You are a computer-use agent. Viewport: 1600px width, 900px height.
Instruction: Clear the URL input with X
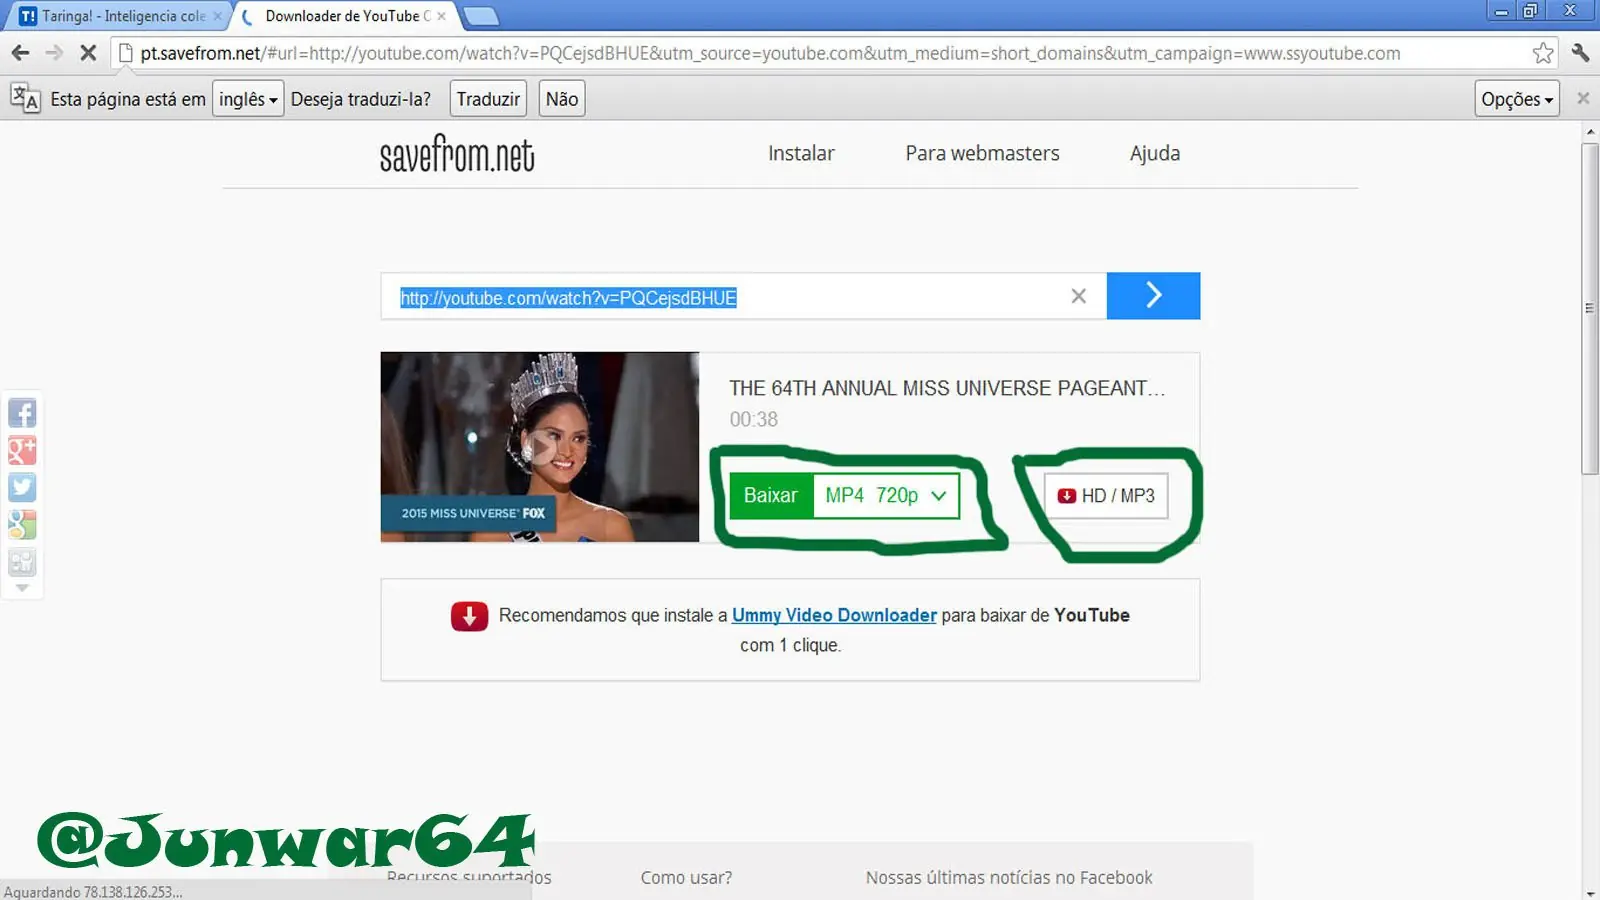pyautogui.click(x=1078, y=296)
